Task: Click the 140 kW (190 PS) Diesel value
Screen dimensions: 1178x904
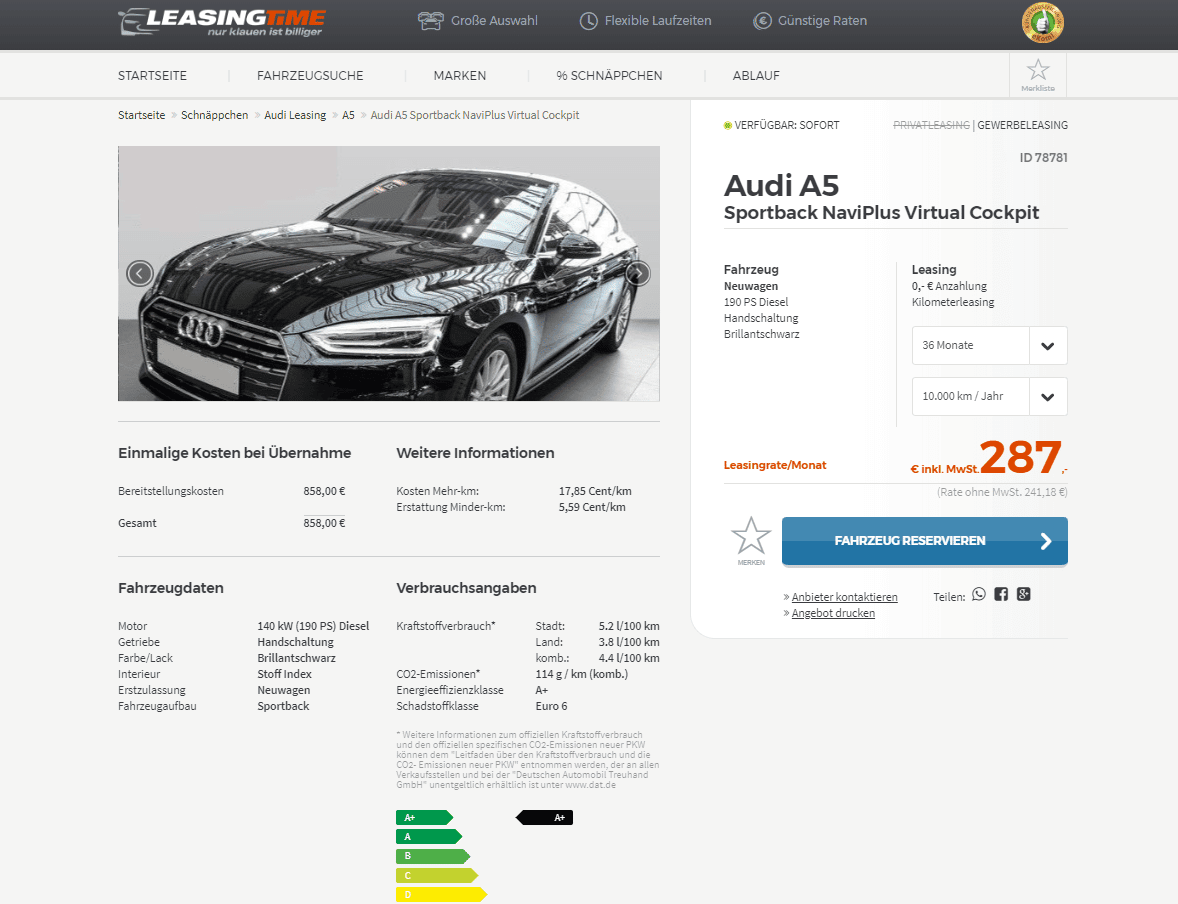Action: [x=313, y=626]
